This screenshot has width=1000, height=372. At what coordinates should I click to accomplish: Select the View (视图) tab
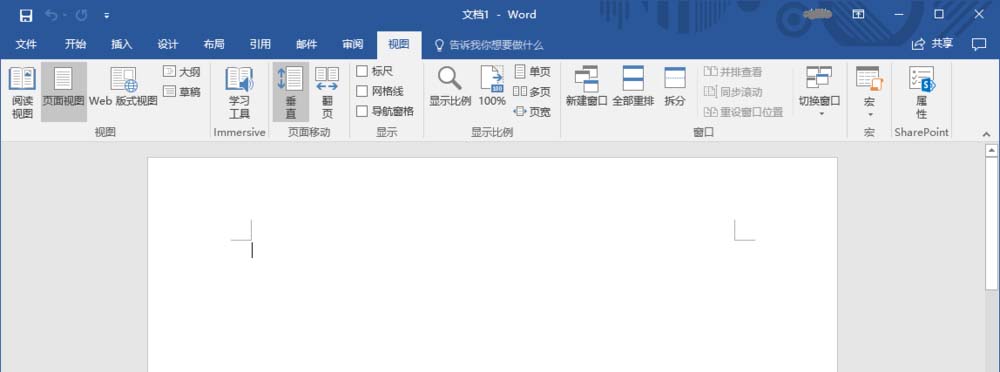pos(399,45)
